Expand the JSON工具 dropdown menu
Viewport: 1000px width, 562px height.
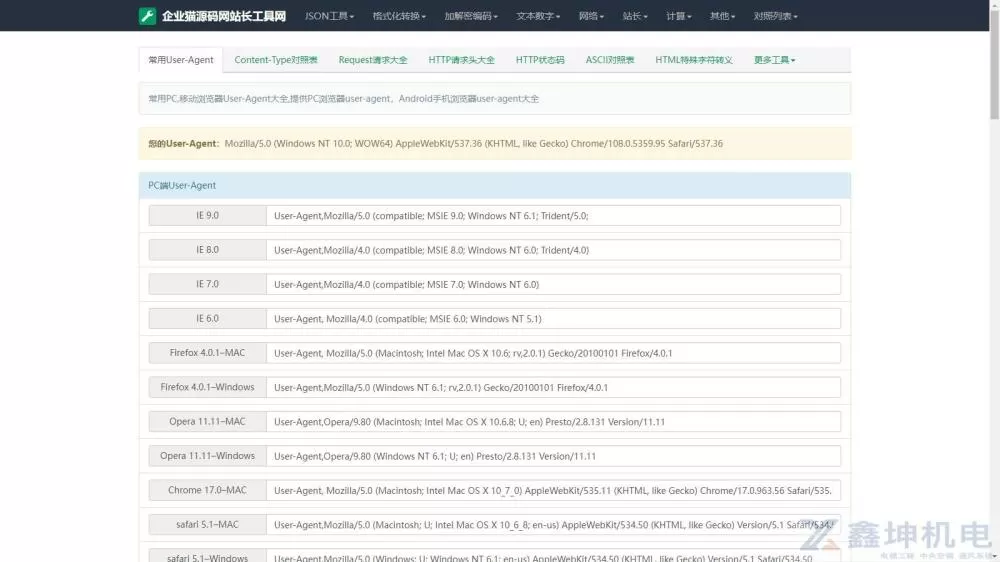pyautogui.click(x=329, y=16)
